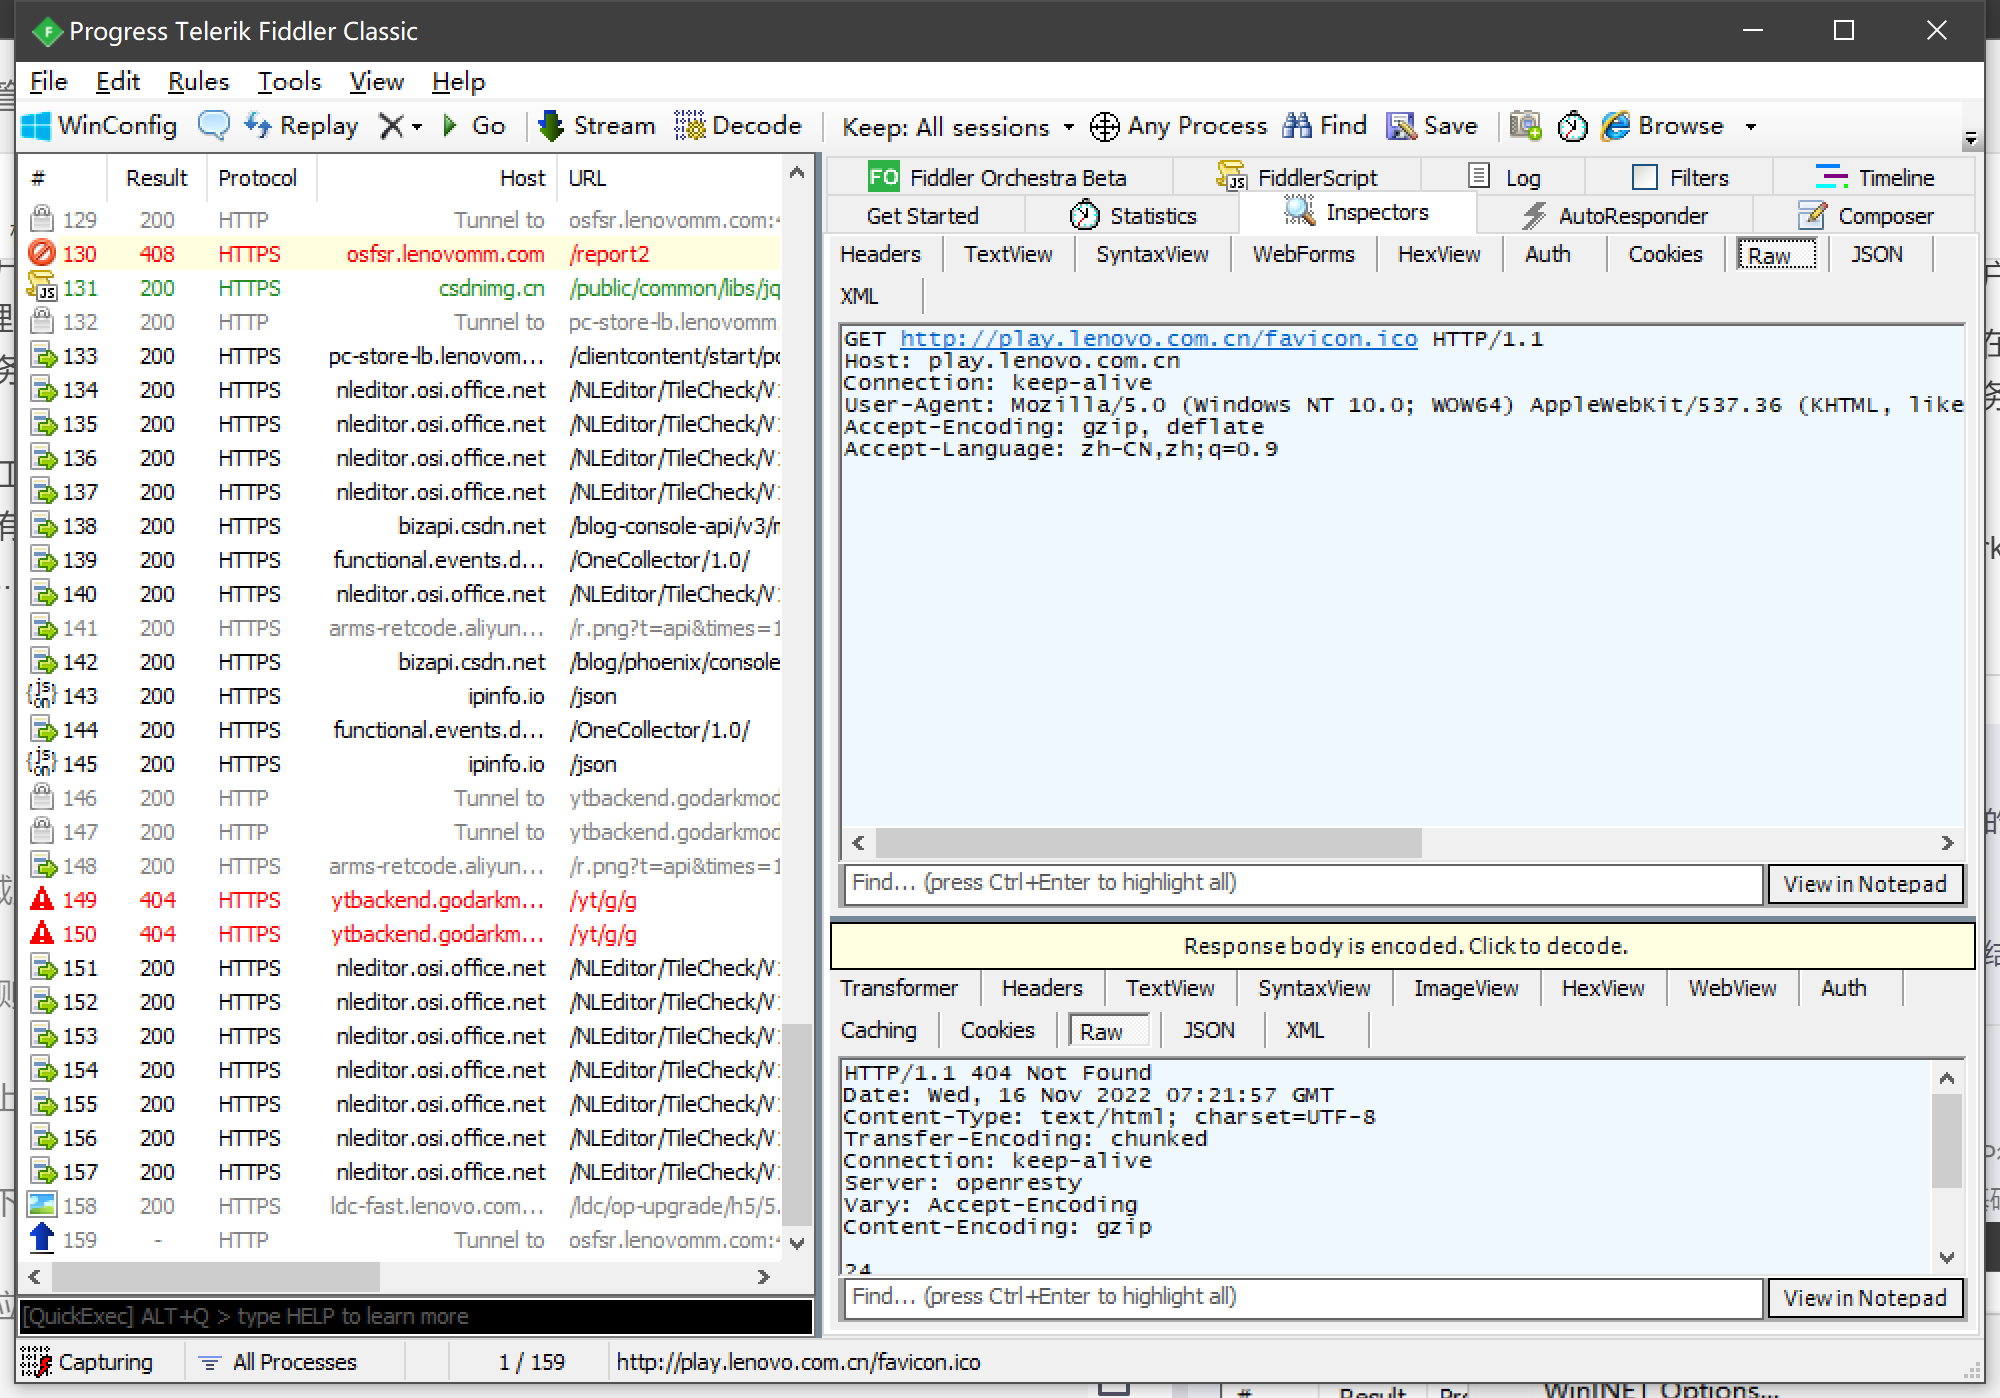The height and width of the screenshot is (1398, 2000).
Task: Open the Composer tab
Action: pos(1865,216)
